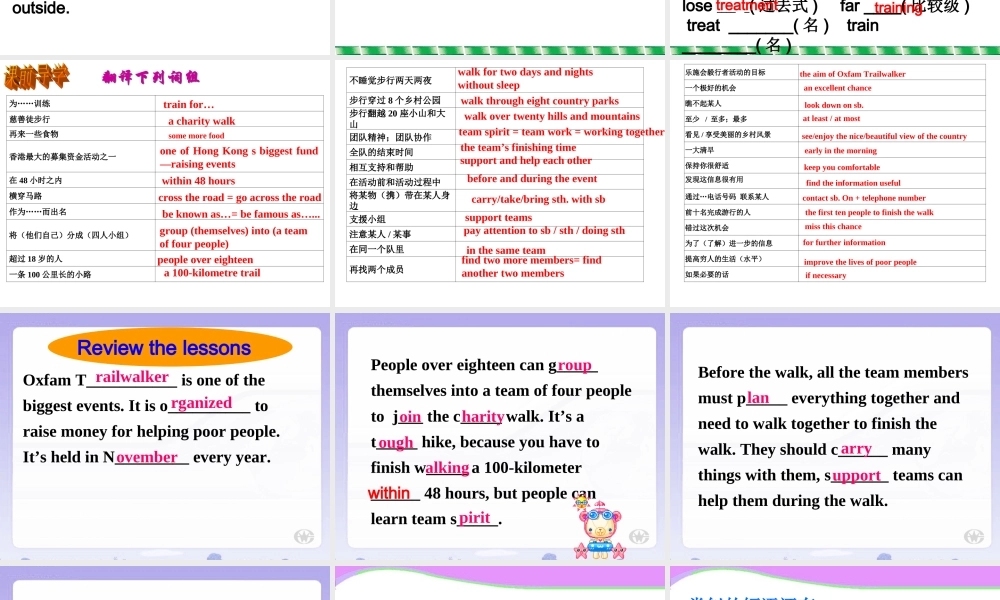Click the blank answer 'railwalker' on the Review slide
1000x600 pixels.
pos(131,377)
